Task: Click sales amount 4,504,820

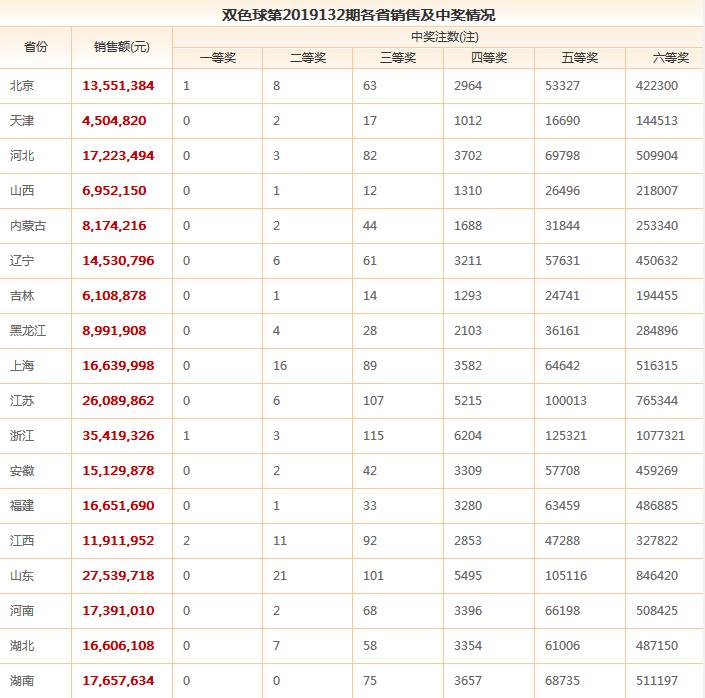Action: click(x=114, y=121)
